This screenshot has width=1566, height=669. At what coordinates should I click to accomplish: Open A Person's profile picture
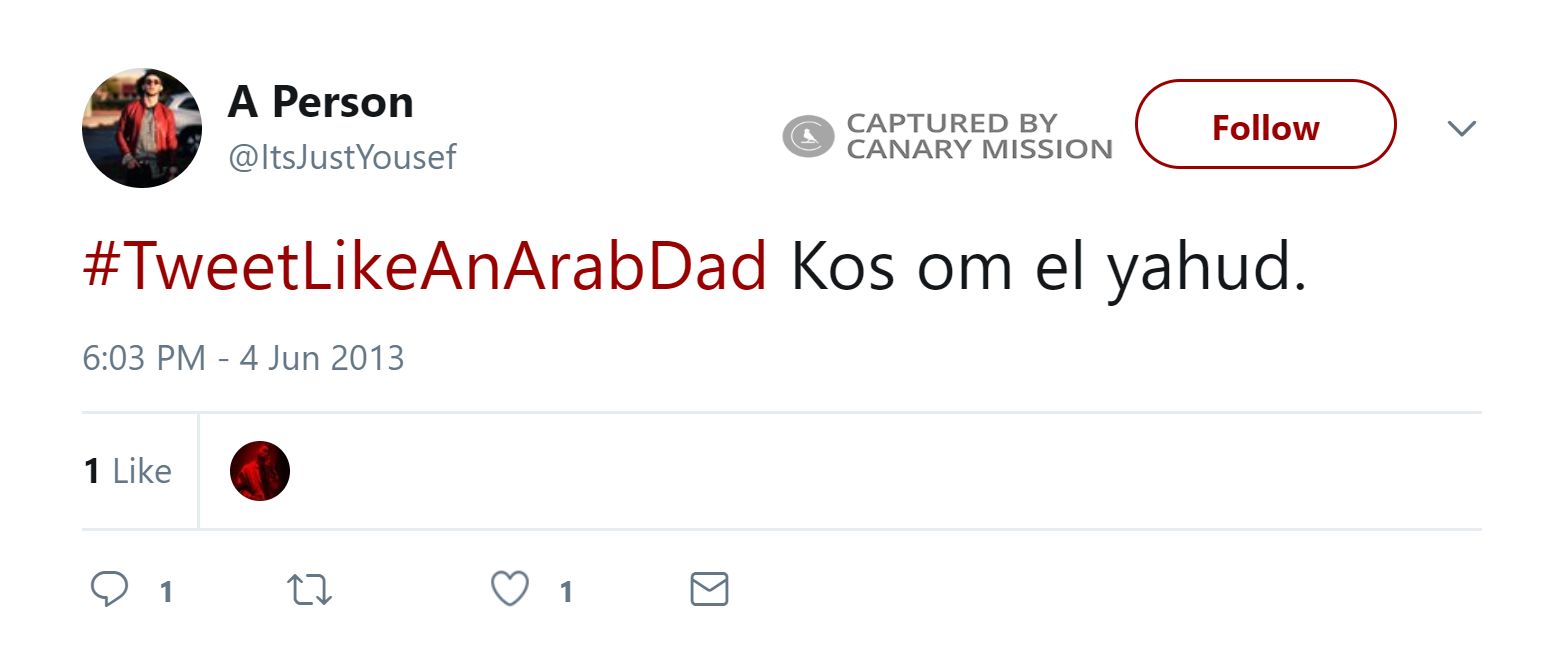pos(142,128)
